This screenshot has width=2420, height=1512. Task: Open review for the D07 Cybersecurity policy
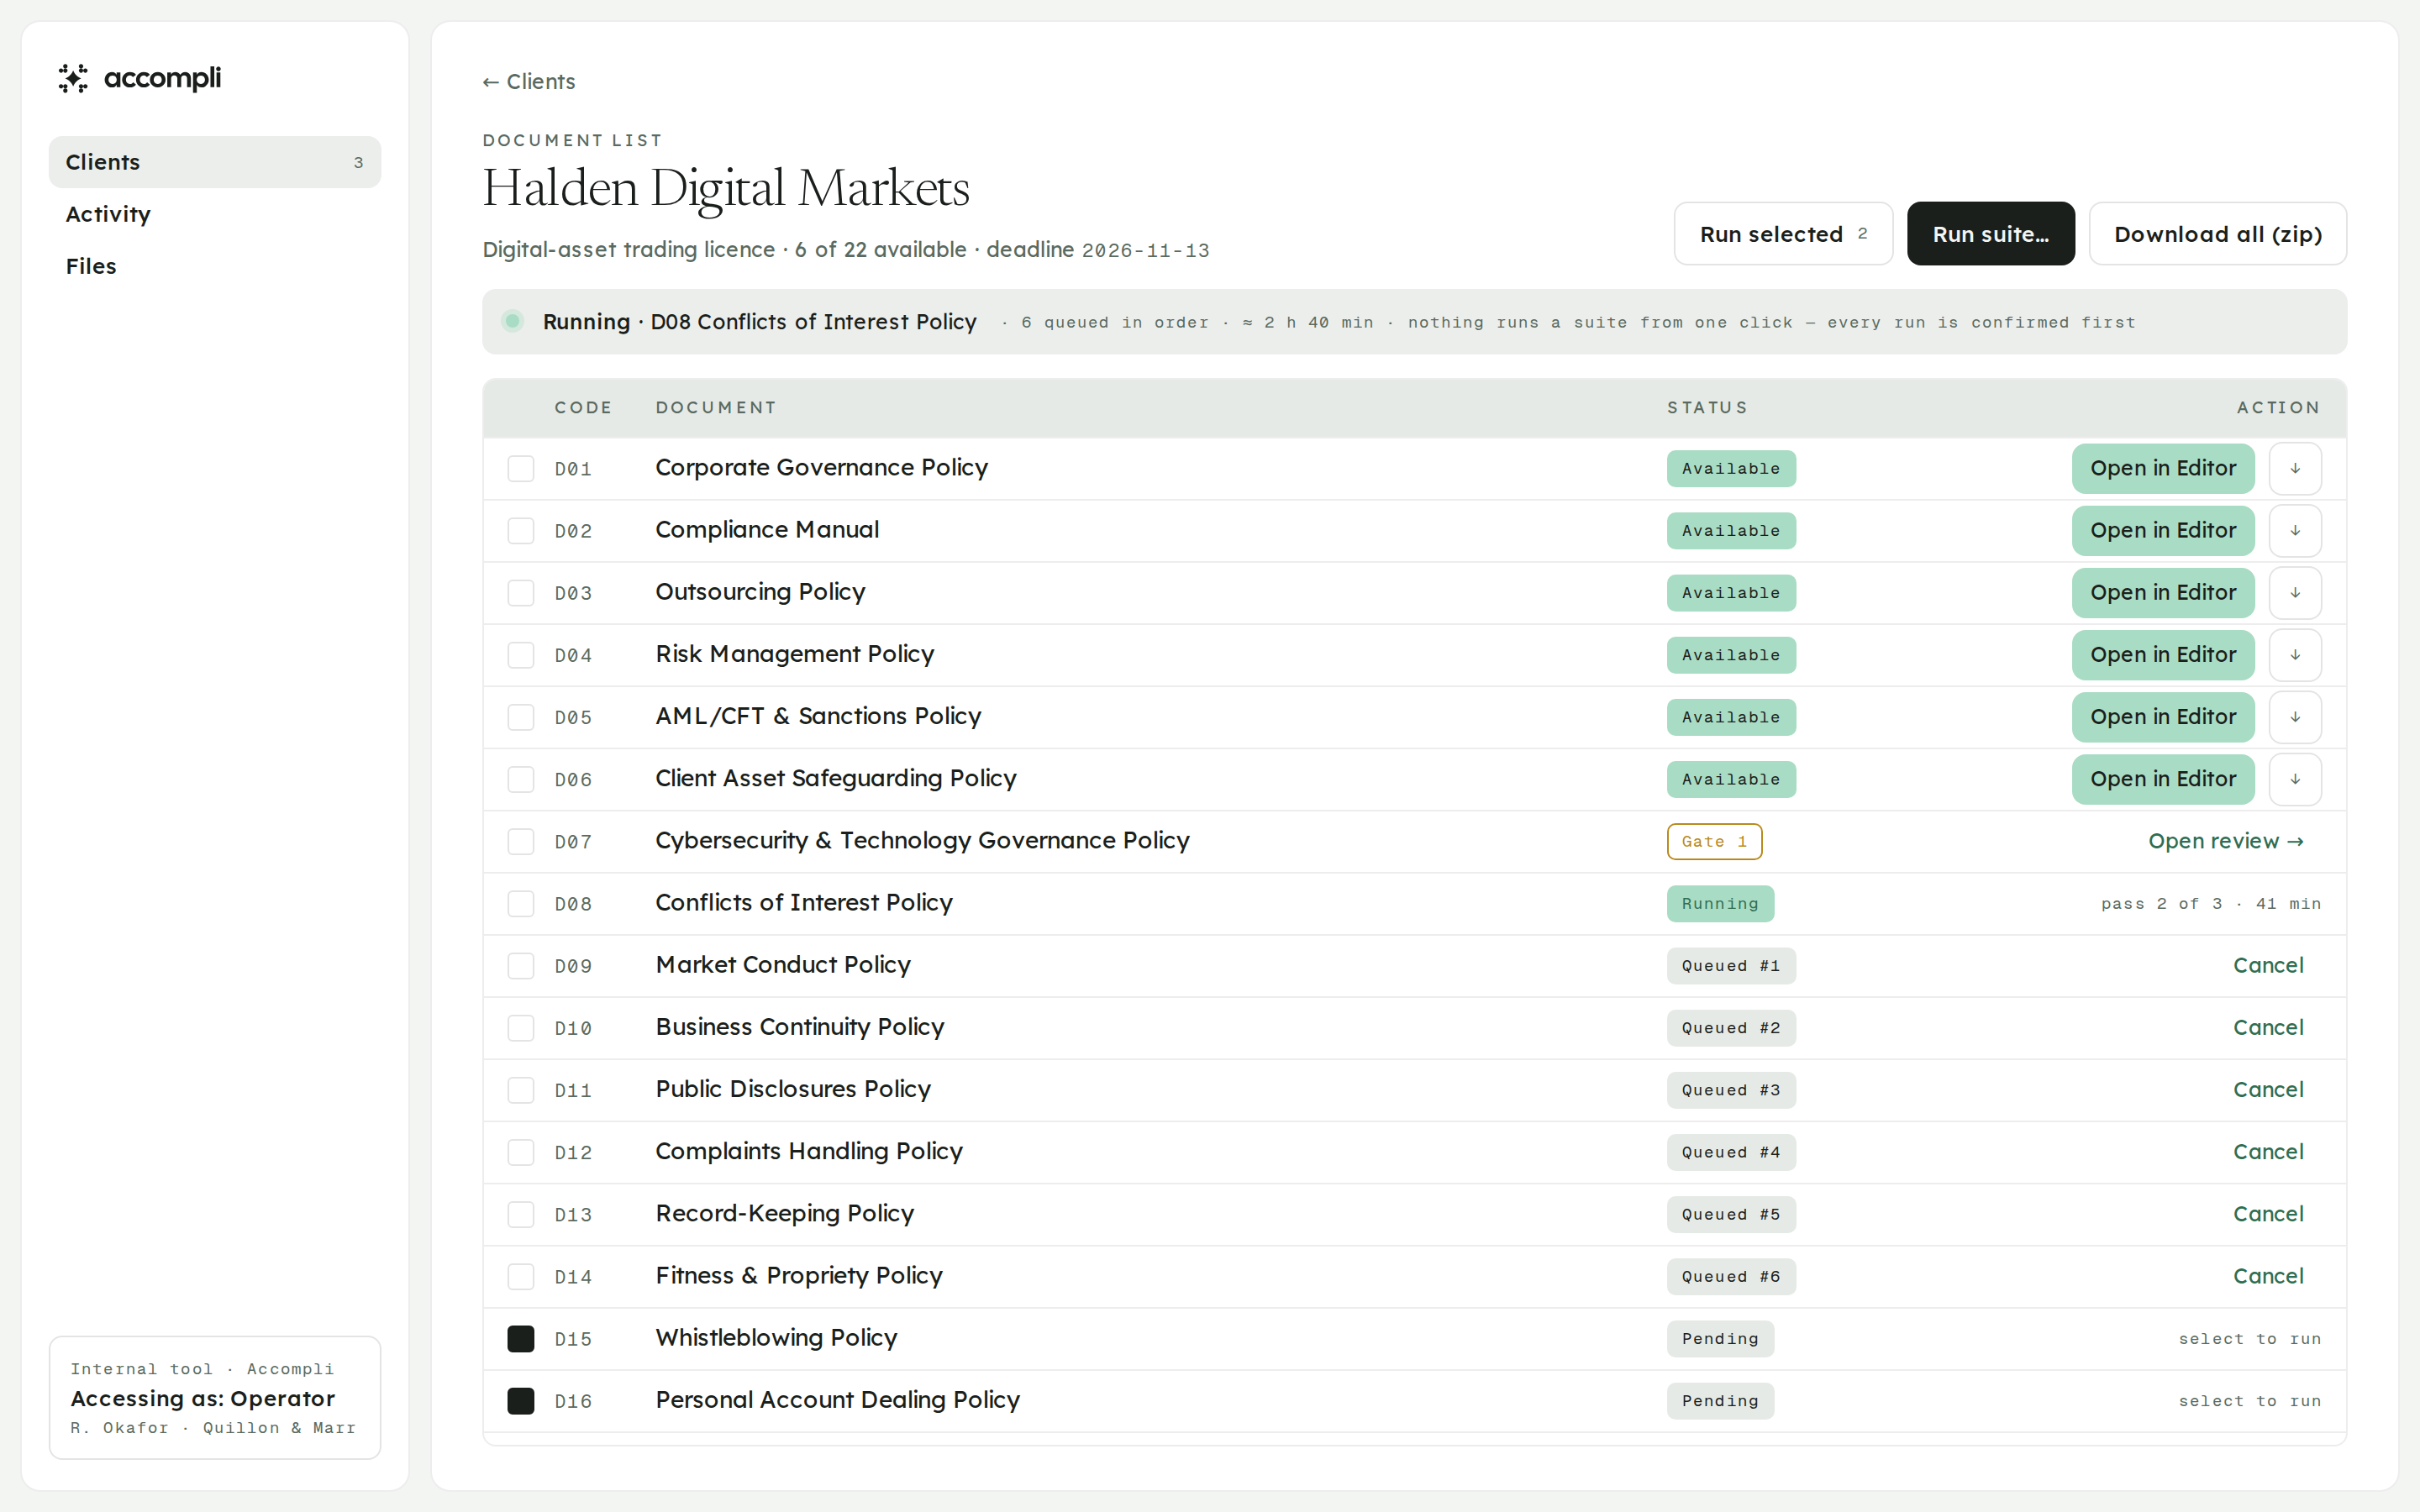click(x=2226, y=841)
